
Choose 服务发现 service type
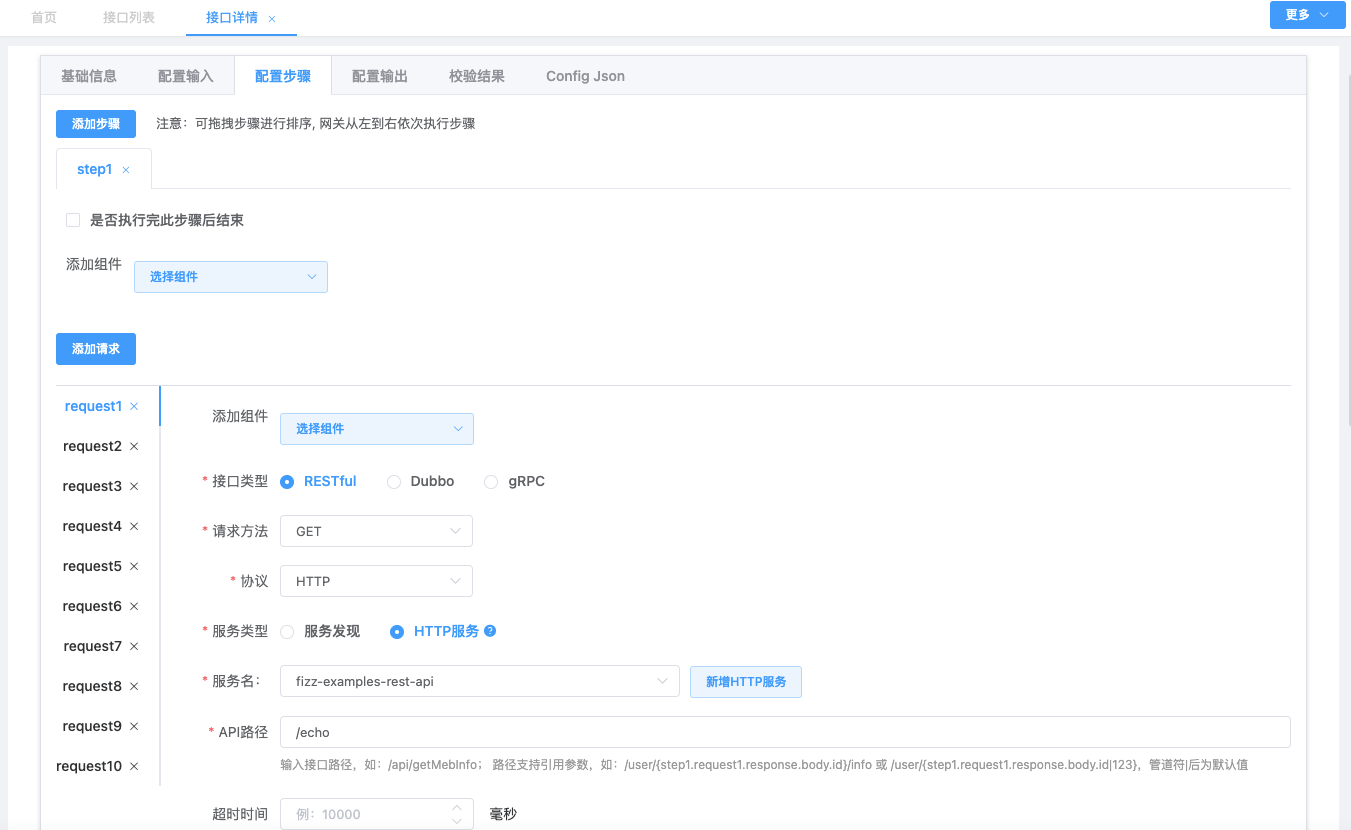[287, 631]
